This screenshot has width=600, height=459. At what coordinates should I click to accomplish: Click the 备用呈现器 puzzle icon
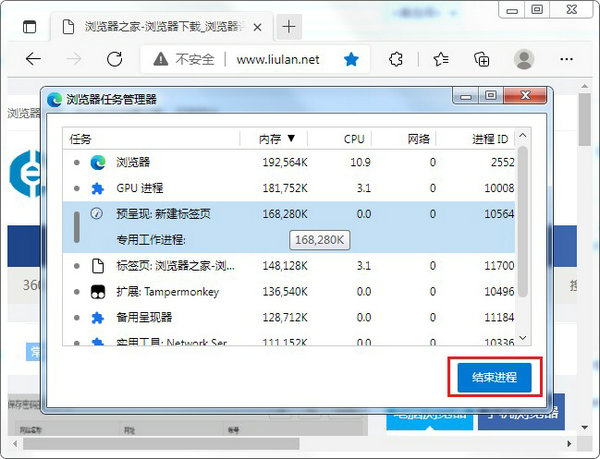tap(98, 318)
